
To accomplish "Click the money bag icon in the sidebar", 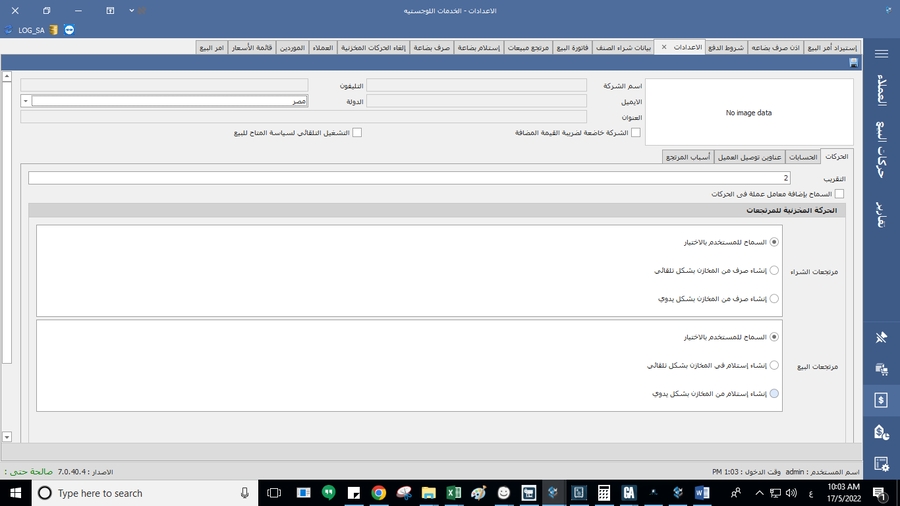I will click(881, 432).
